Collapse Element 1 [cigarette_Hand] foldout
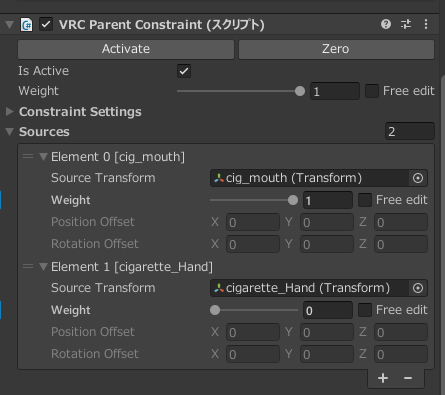 (x=43, y=267)
